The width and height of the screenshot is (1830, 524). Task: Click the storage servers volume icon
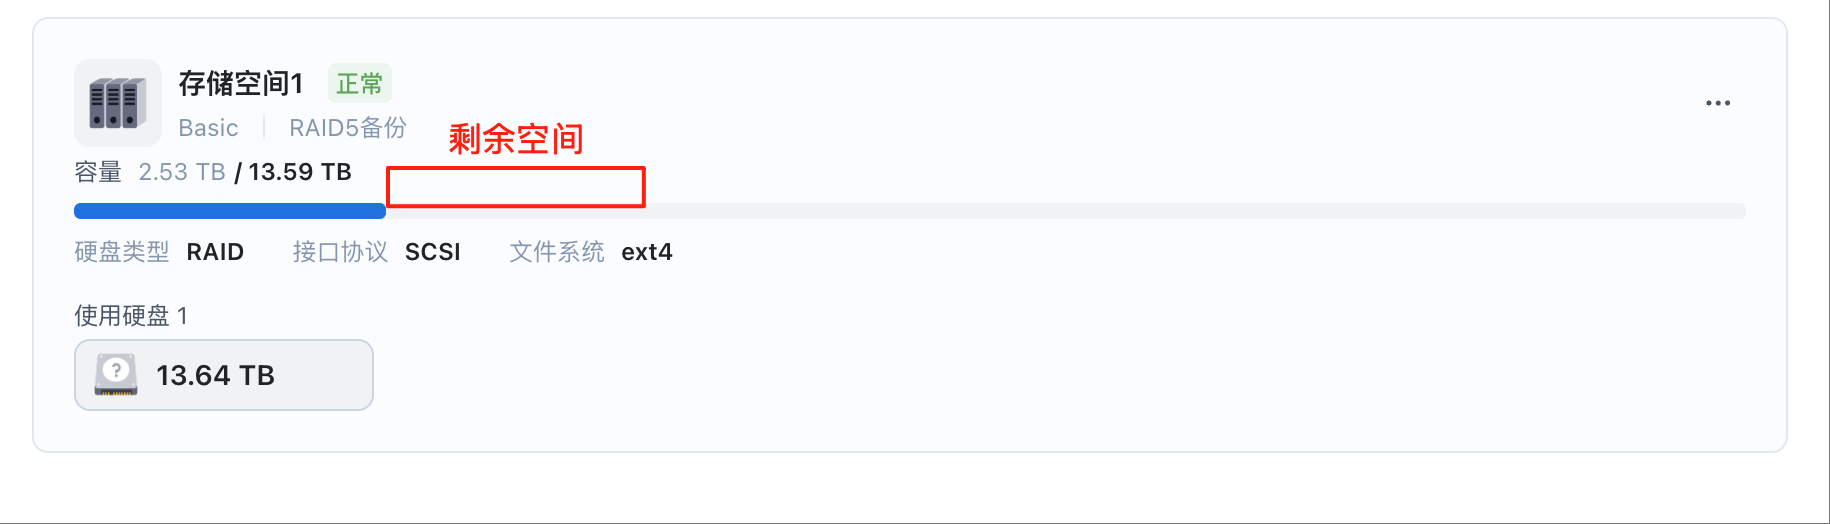[118, 103]
